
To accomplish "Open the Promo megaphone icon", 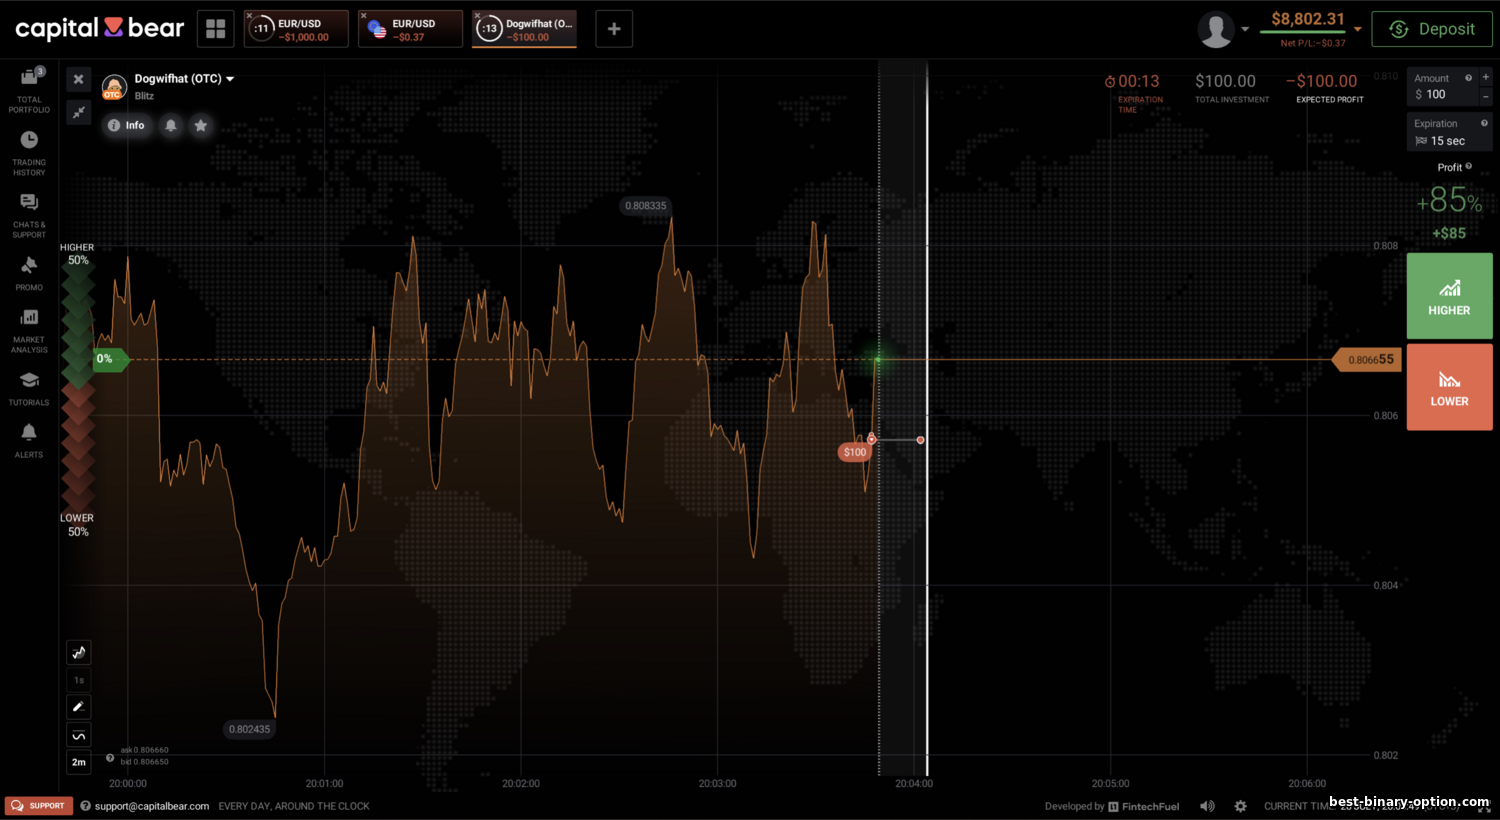I will click(29, 273).
